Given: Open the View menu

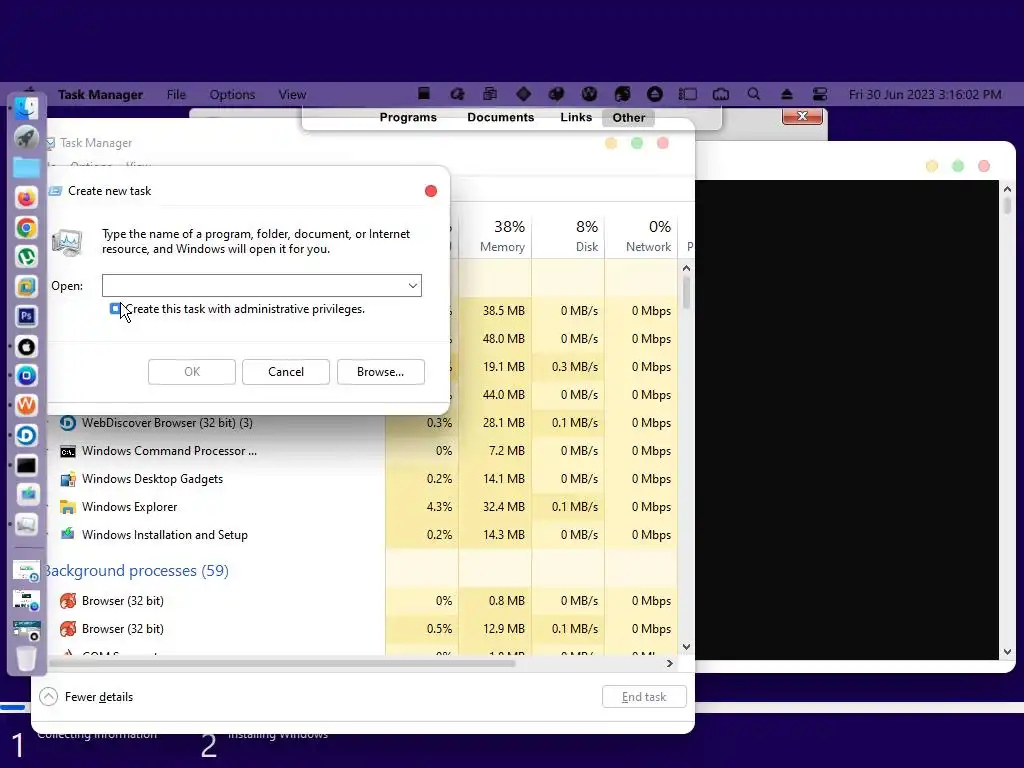Looking at the screenshot, I should tap(292, 95).
